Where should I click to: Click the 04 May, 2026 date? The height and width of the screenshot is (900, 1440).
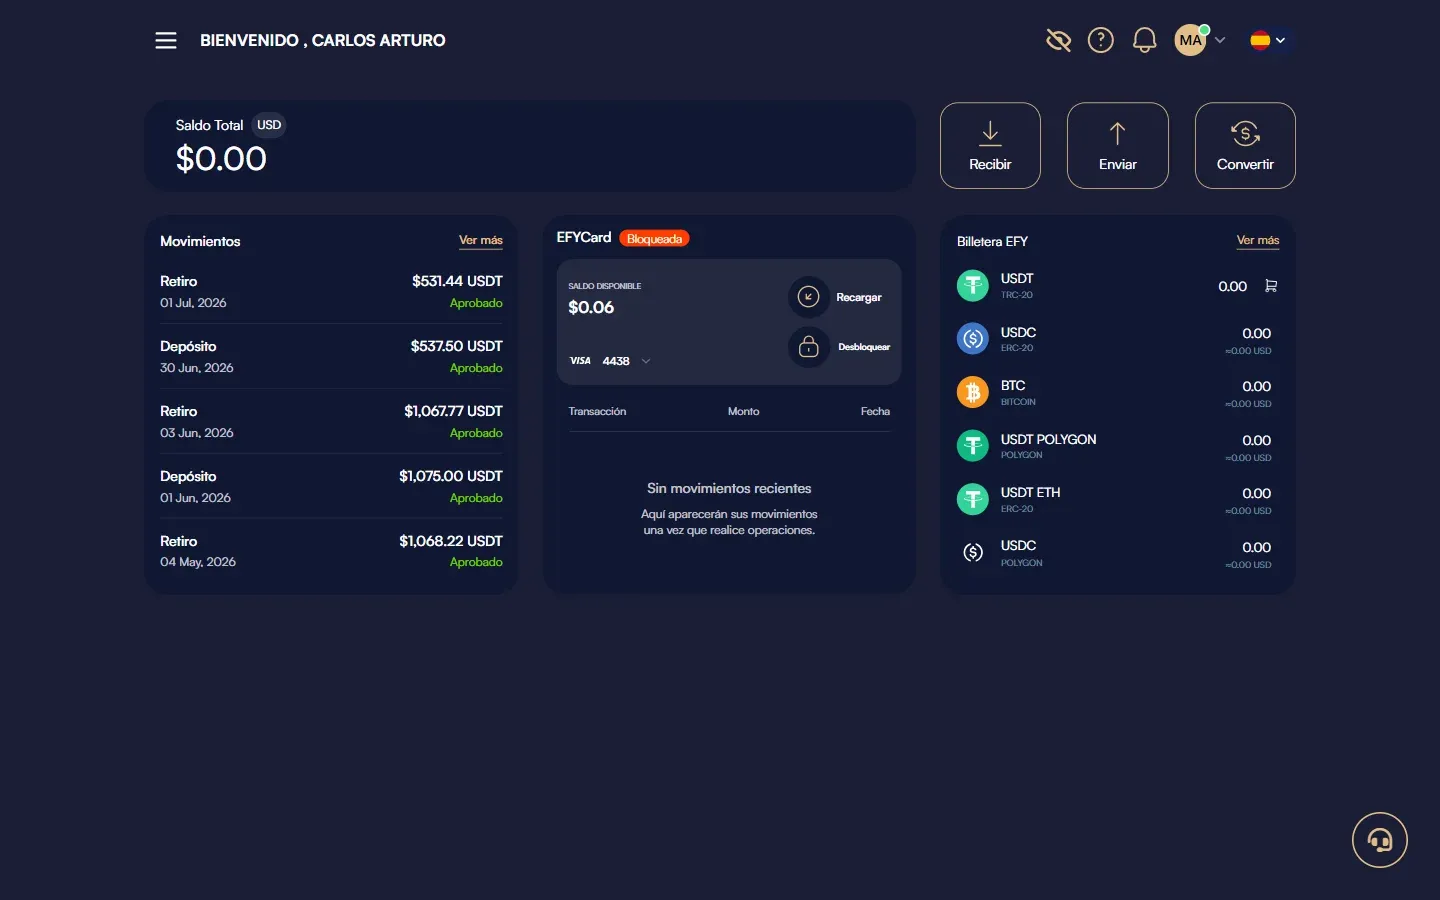point(198,562)
